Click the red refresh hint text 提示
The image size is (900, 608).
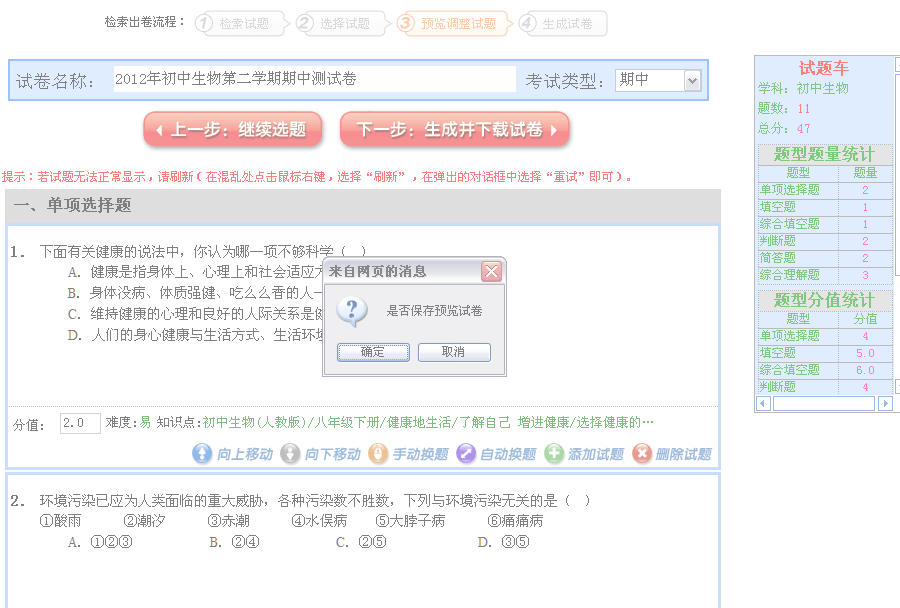[x=317, y=177]
